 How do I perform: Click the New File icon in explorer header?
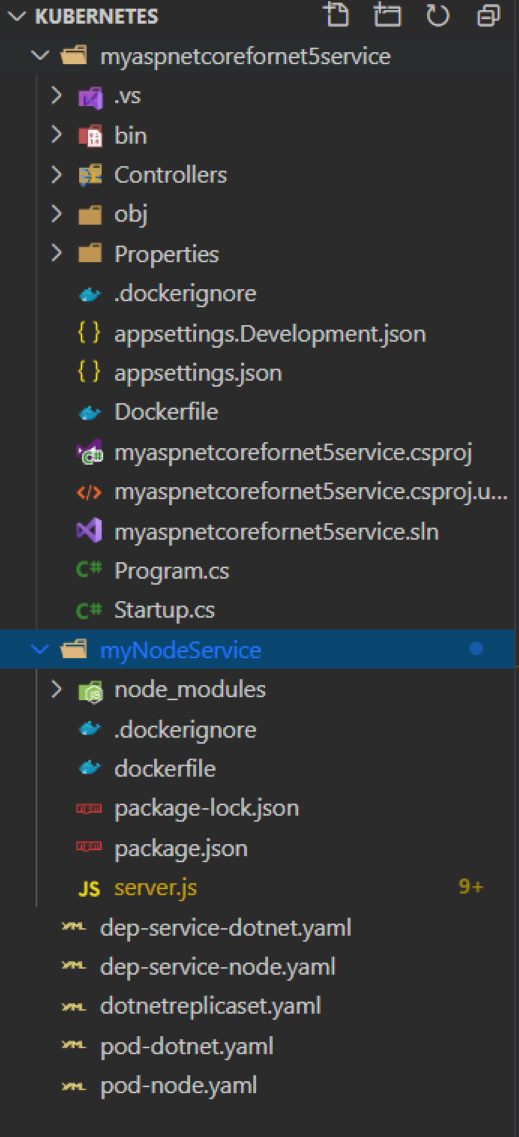[x=336, y=15]
